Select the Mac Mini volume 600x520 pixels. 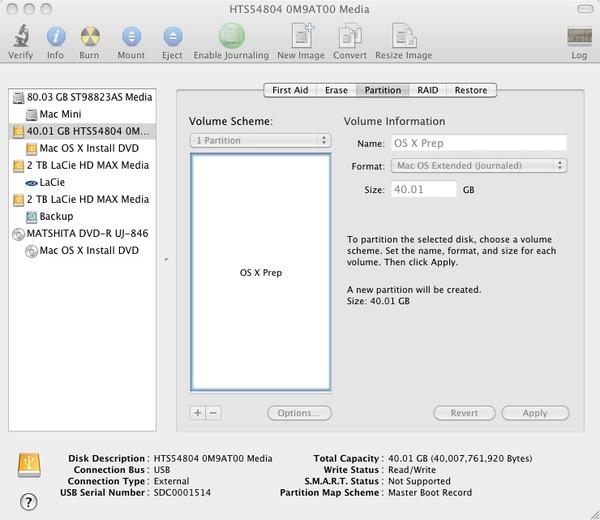(x=82, y=114)
